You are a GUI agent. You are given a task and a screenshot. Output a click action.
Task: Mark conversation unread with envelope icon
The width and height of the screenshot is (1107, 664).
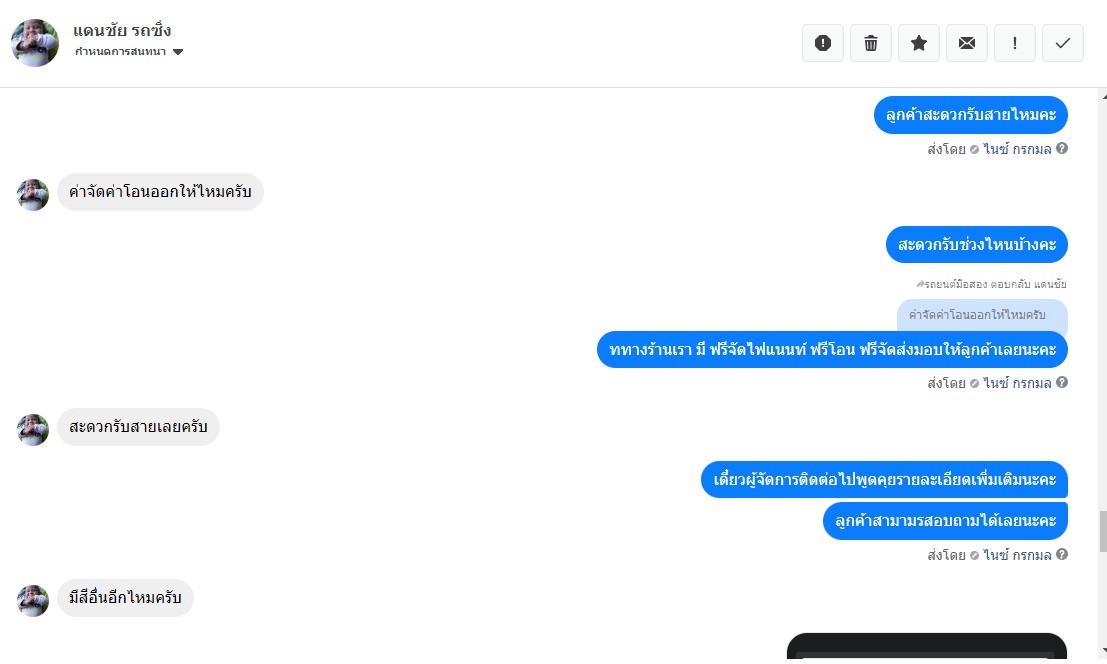coord(967,43)
